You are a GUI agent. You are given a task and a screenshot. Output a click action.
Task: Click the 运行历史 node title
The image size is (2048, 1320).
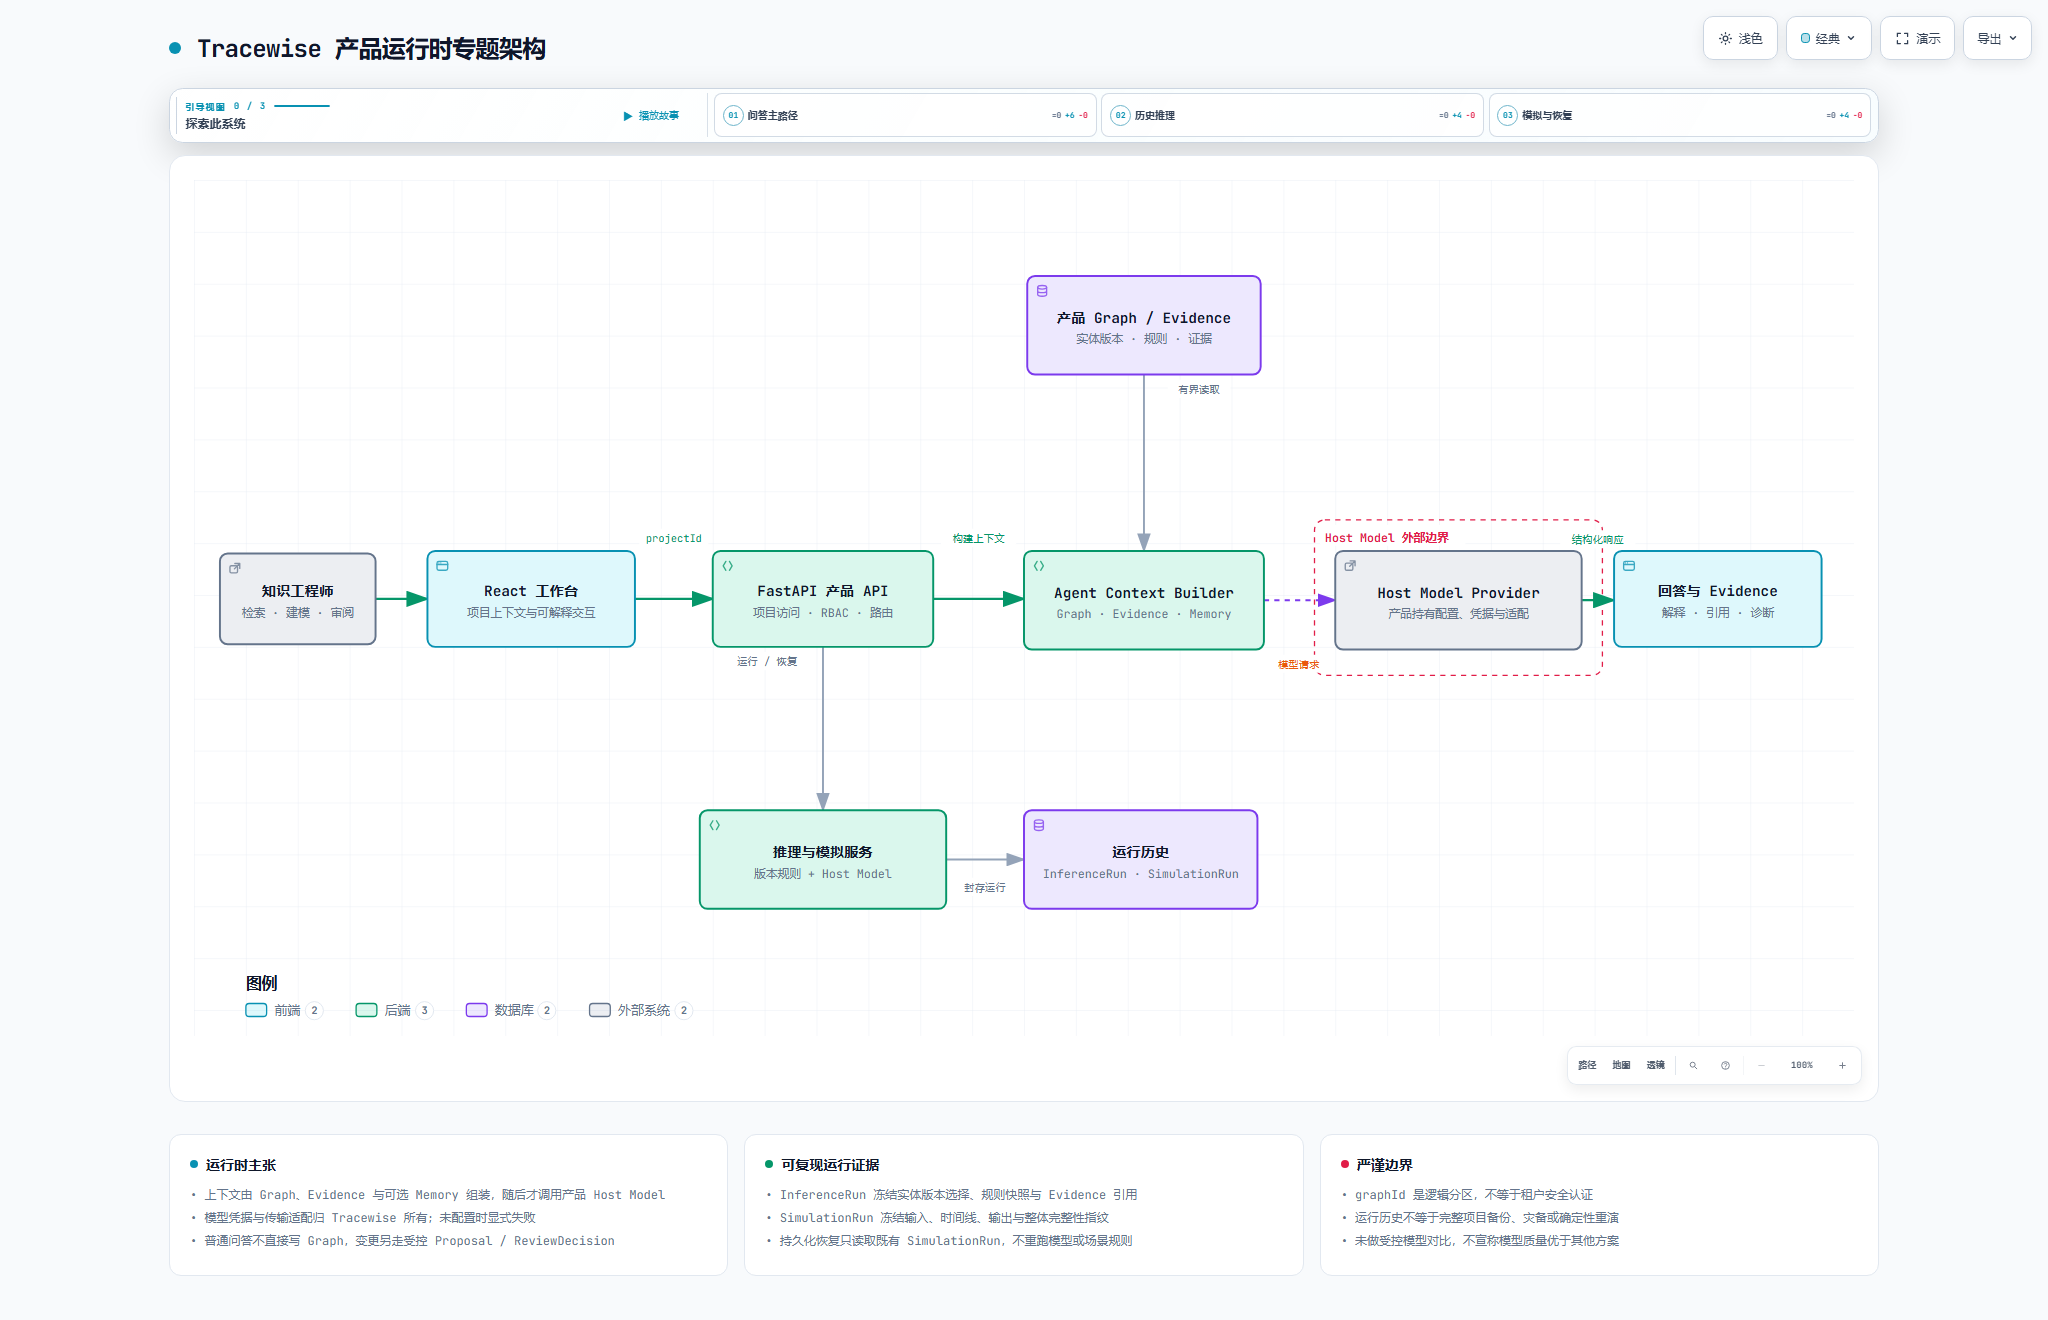coord(1140,852)
